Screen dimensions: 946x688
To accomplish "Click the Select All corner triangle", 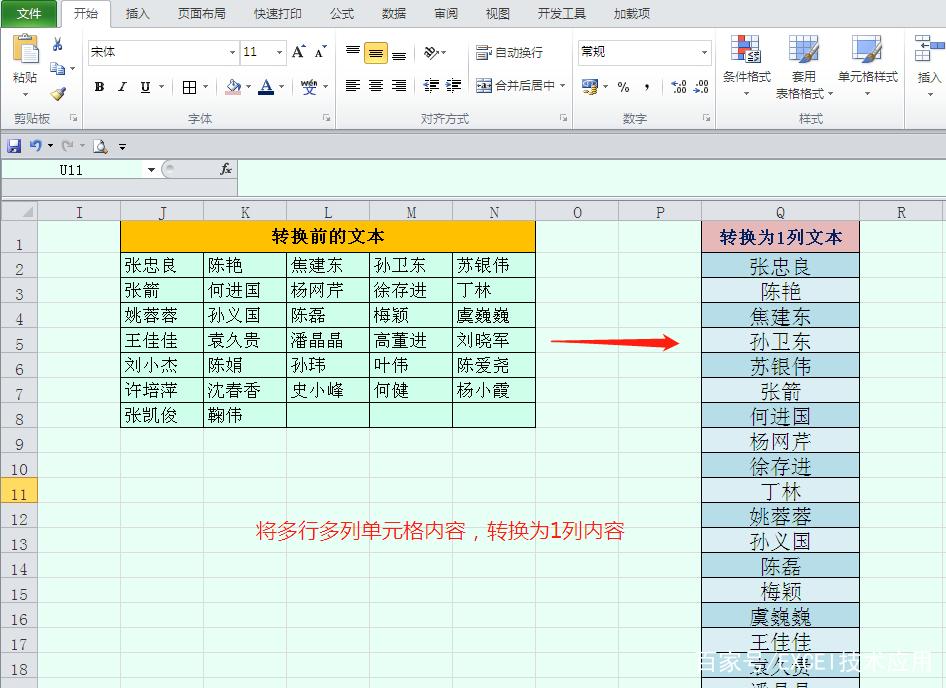I will [19, 212].
